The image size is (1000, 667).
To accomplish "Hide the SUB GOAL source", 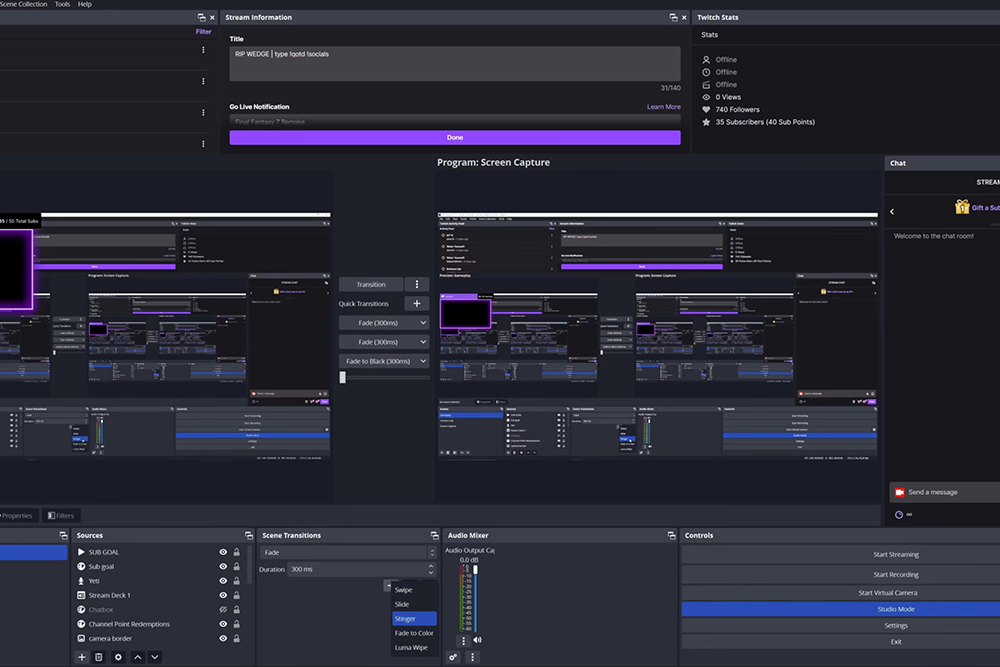I will point(223,552).
